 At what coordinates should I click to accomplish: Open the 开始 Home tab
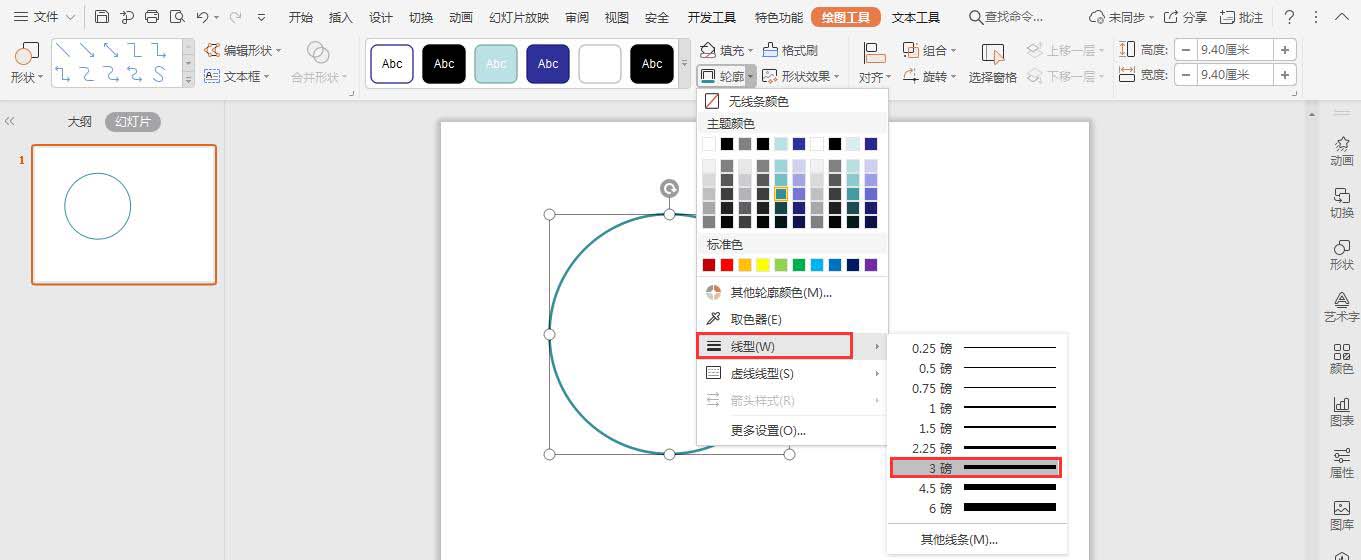pos(300,17)
